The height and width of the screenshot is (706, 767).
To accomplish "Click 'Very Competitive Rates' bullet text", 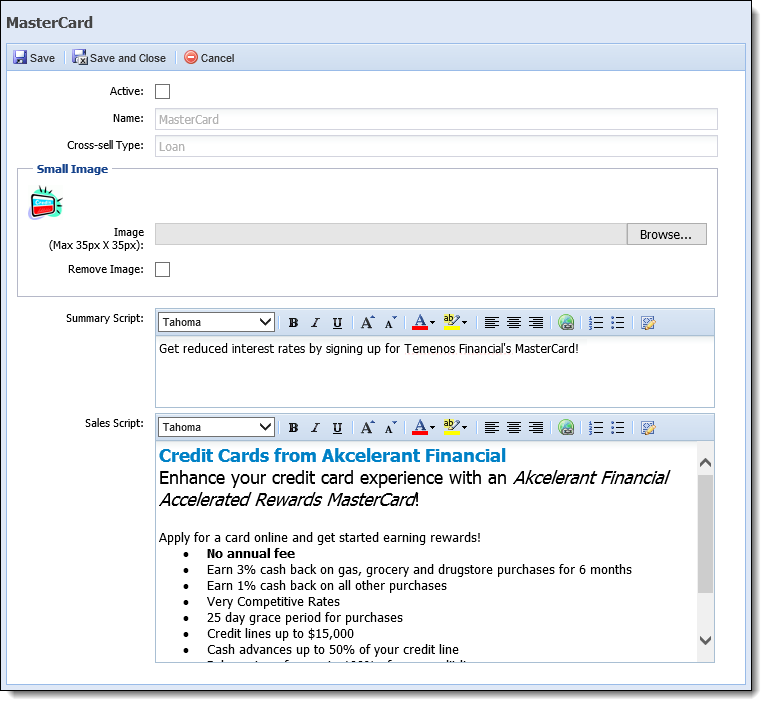I will [x=273, y=602].
